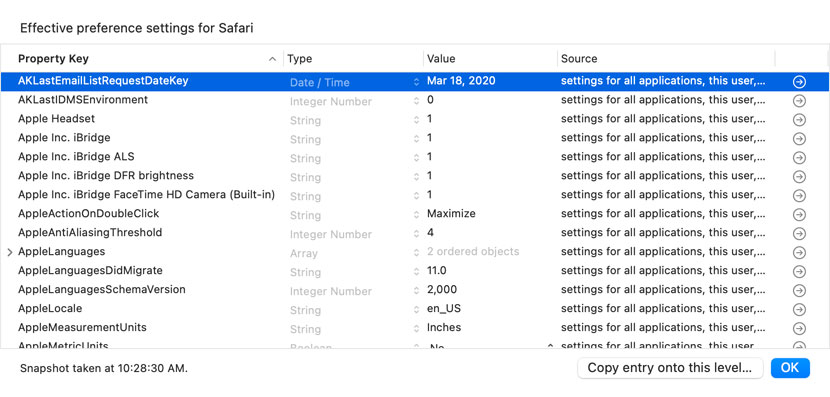Click arrow icon for AKLastEmailListRequestDateKey row

pos(799,82)
